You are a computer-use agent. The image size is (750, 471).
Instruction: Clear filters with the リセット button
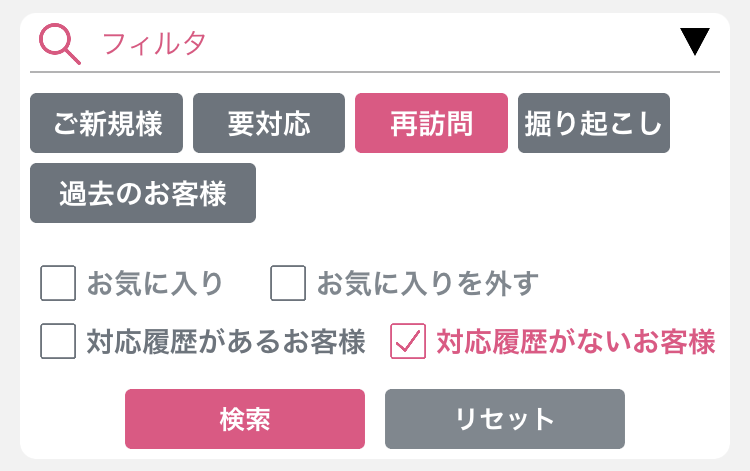(505, 419)
